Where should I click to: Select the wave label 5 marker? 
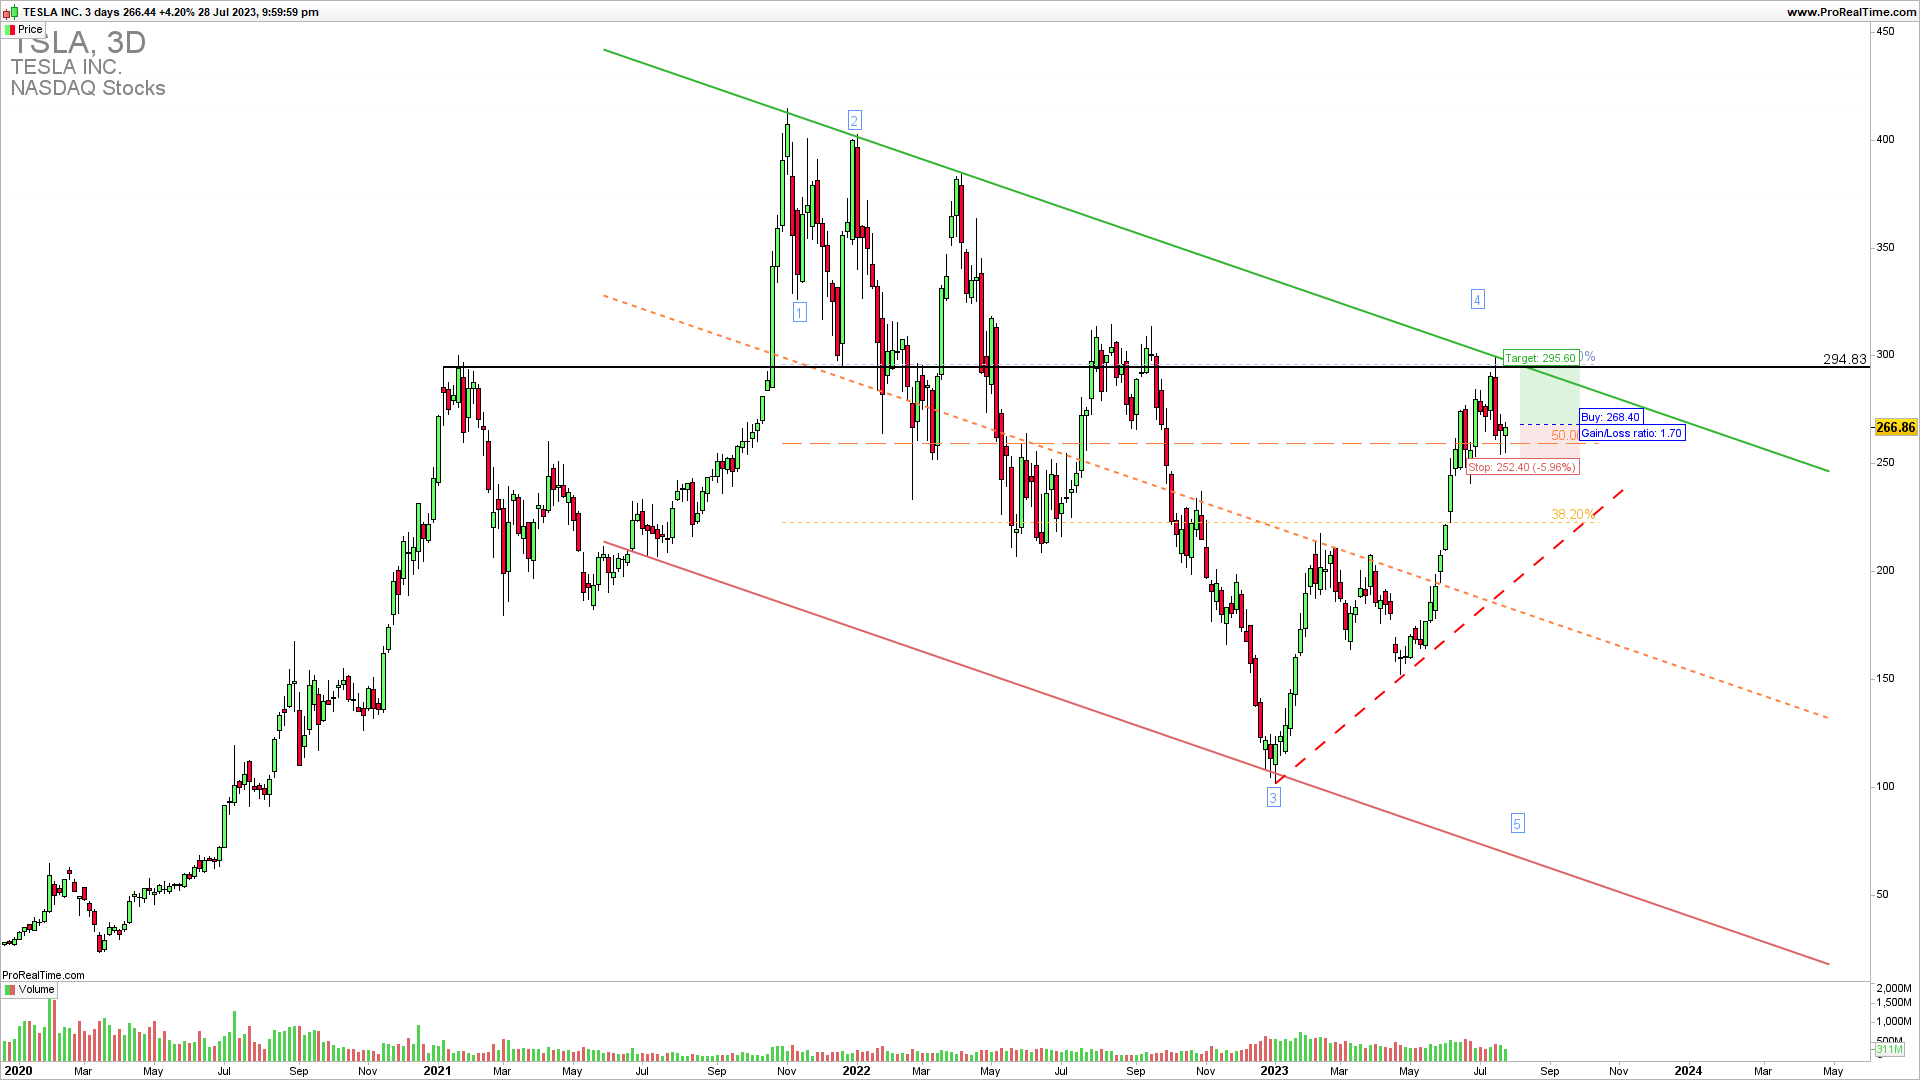point(1517,823)
